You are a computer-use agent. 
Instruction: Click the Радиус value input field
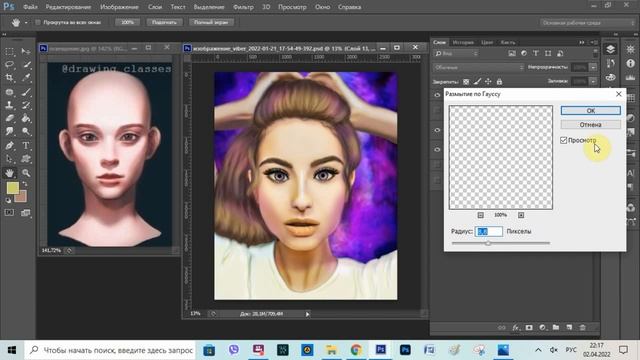click(x=489, y=231)
